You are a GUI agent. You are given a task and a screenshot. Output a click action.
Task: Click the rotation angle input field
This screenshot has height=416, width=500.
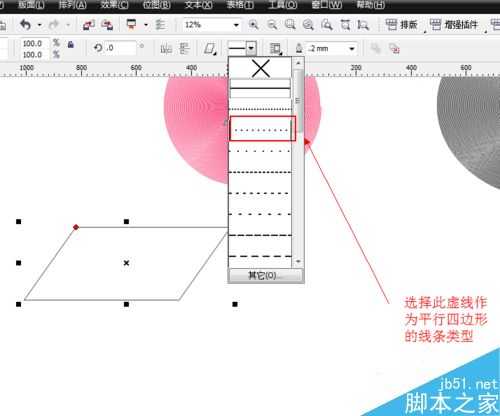tap(121, 48)
